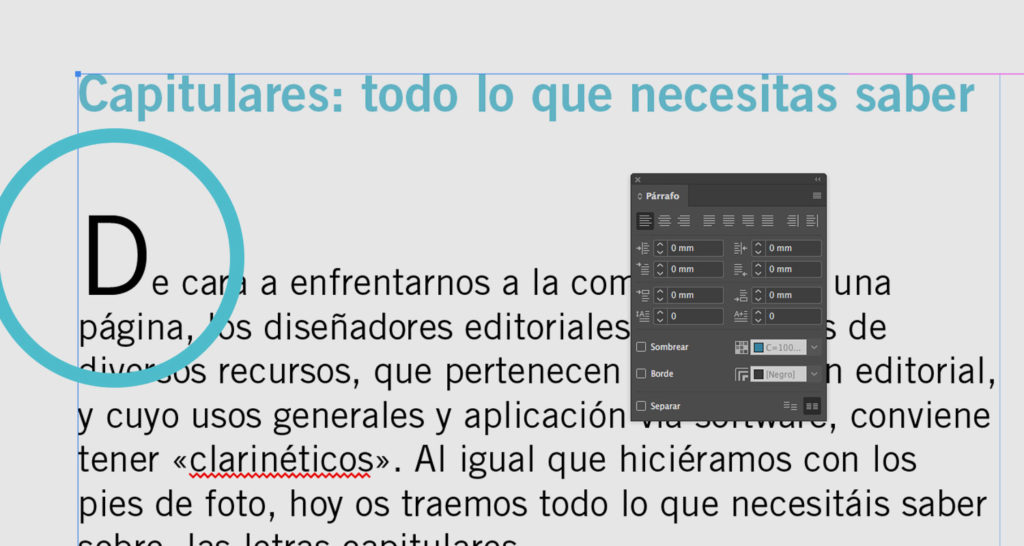Click the drop cap characters stepper arrows
1024x546 pixels.
[x=758, y=316]
